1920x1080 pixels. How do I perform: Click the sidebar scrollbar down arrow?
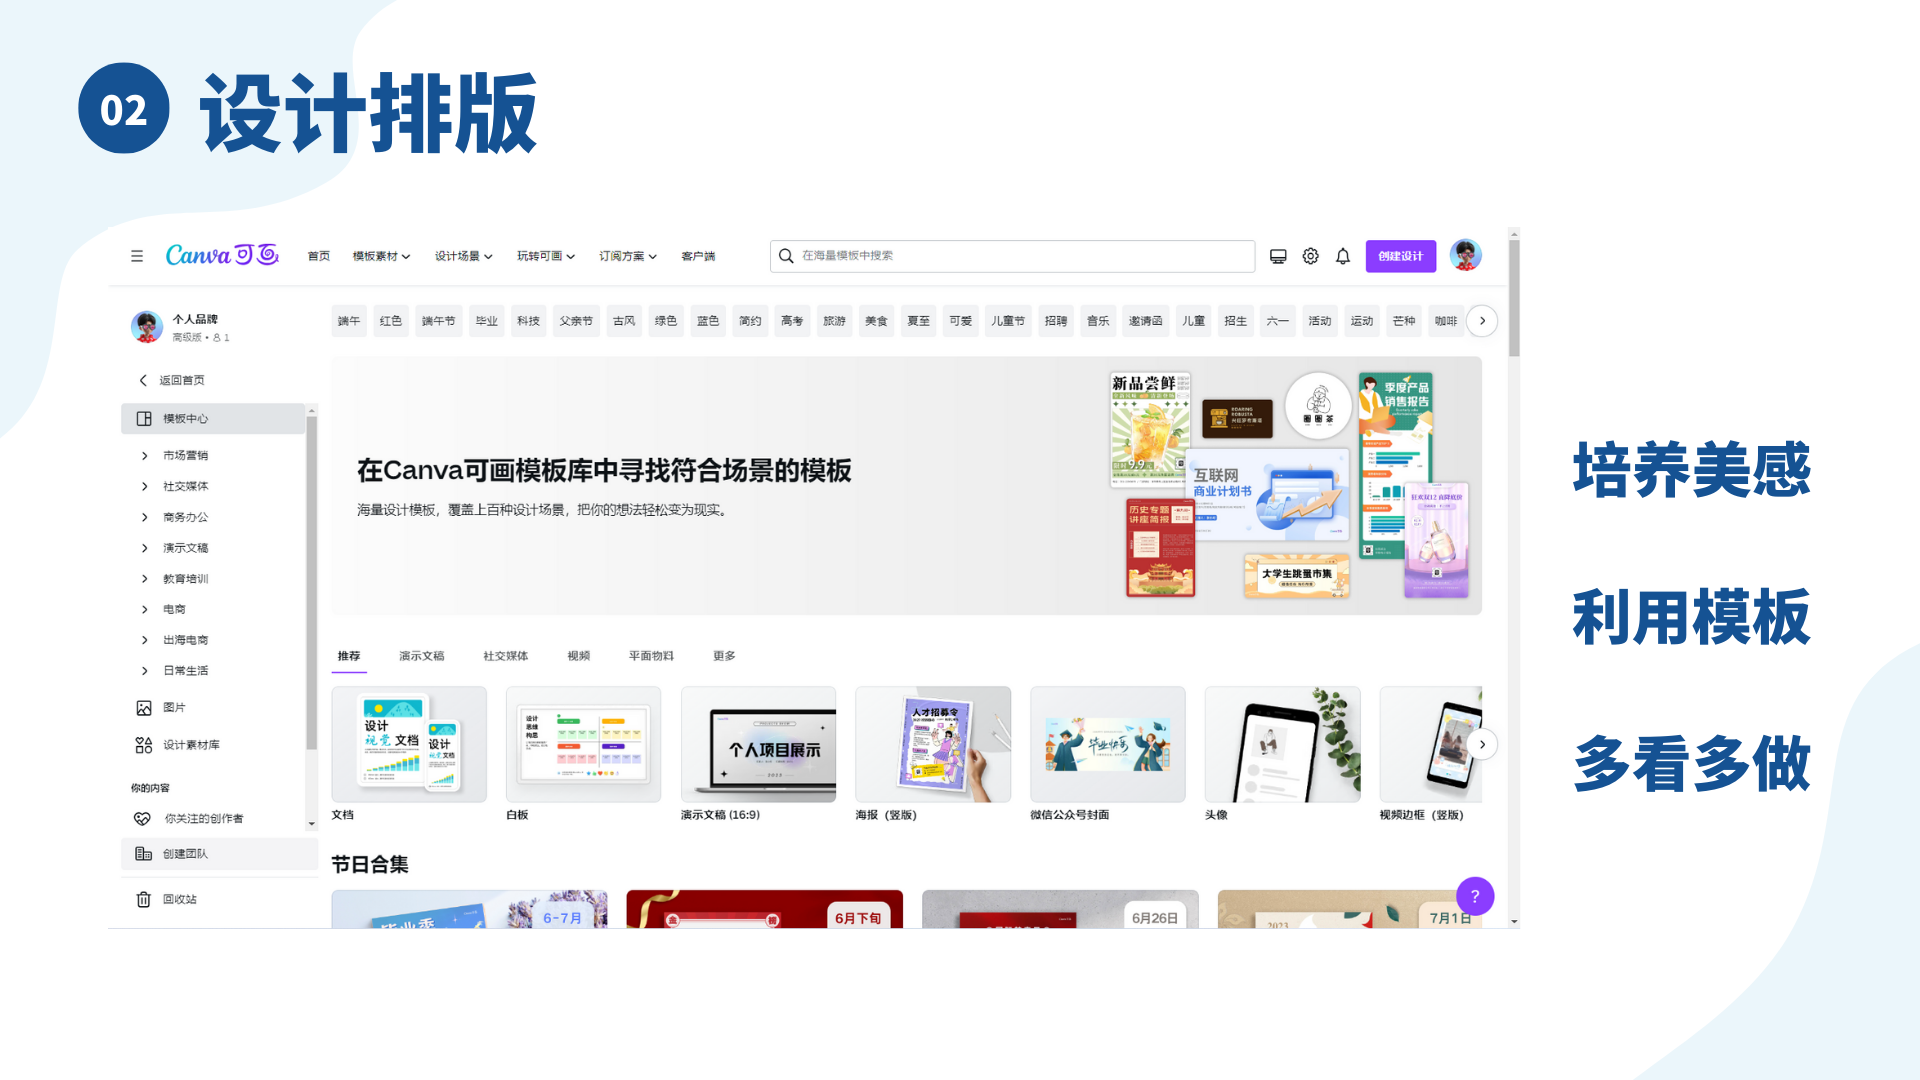311,824
